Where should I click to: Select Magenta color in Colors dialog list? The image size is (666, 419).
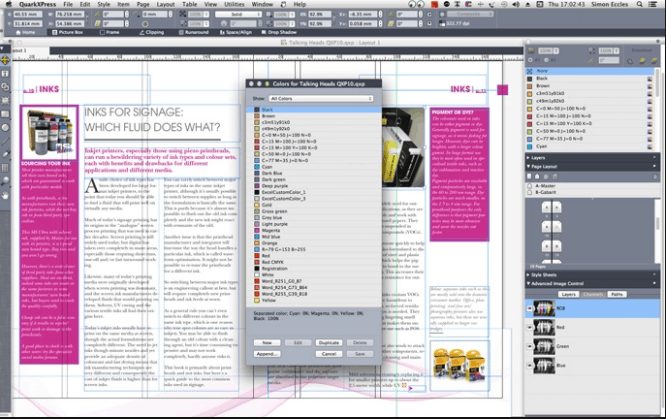[x=313, y=230]
